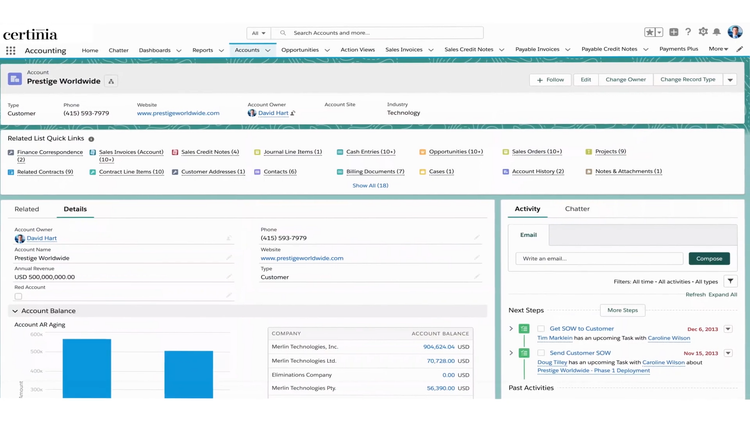750x422 pixels.
Task: Click the help question mark icon
Action: (x=688, y=32)
